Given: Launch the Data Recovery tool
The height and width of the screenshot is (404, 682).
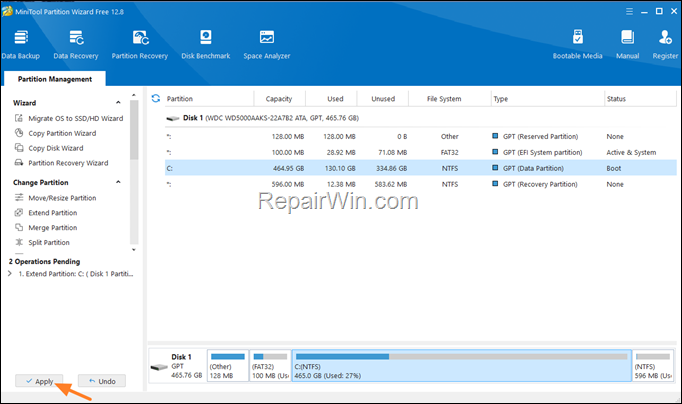Looking at the screenshot, I should tap(76, 44).
